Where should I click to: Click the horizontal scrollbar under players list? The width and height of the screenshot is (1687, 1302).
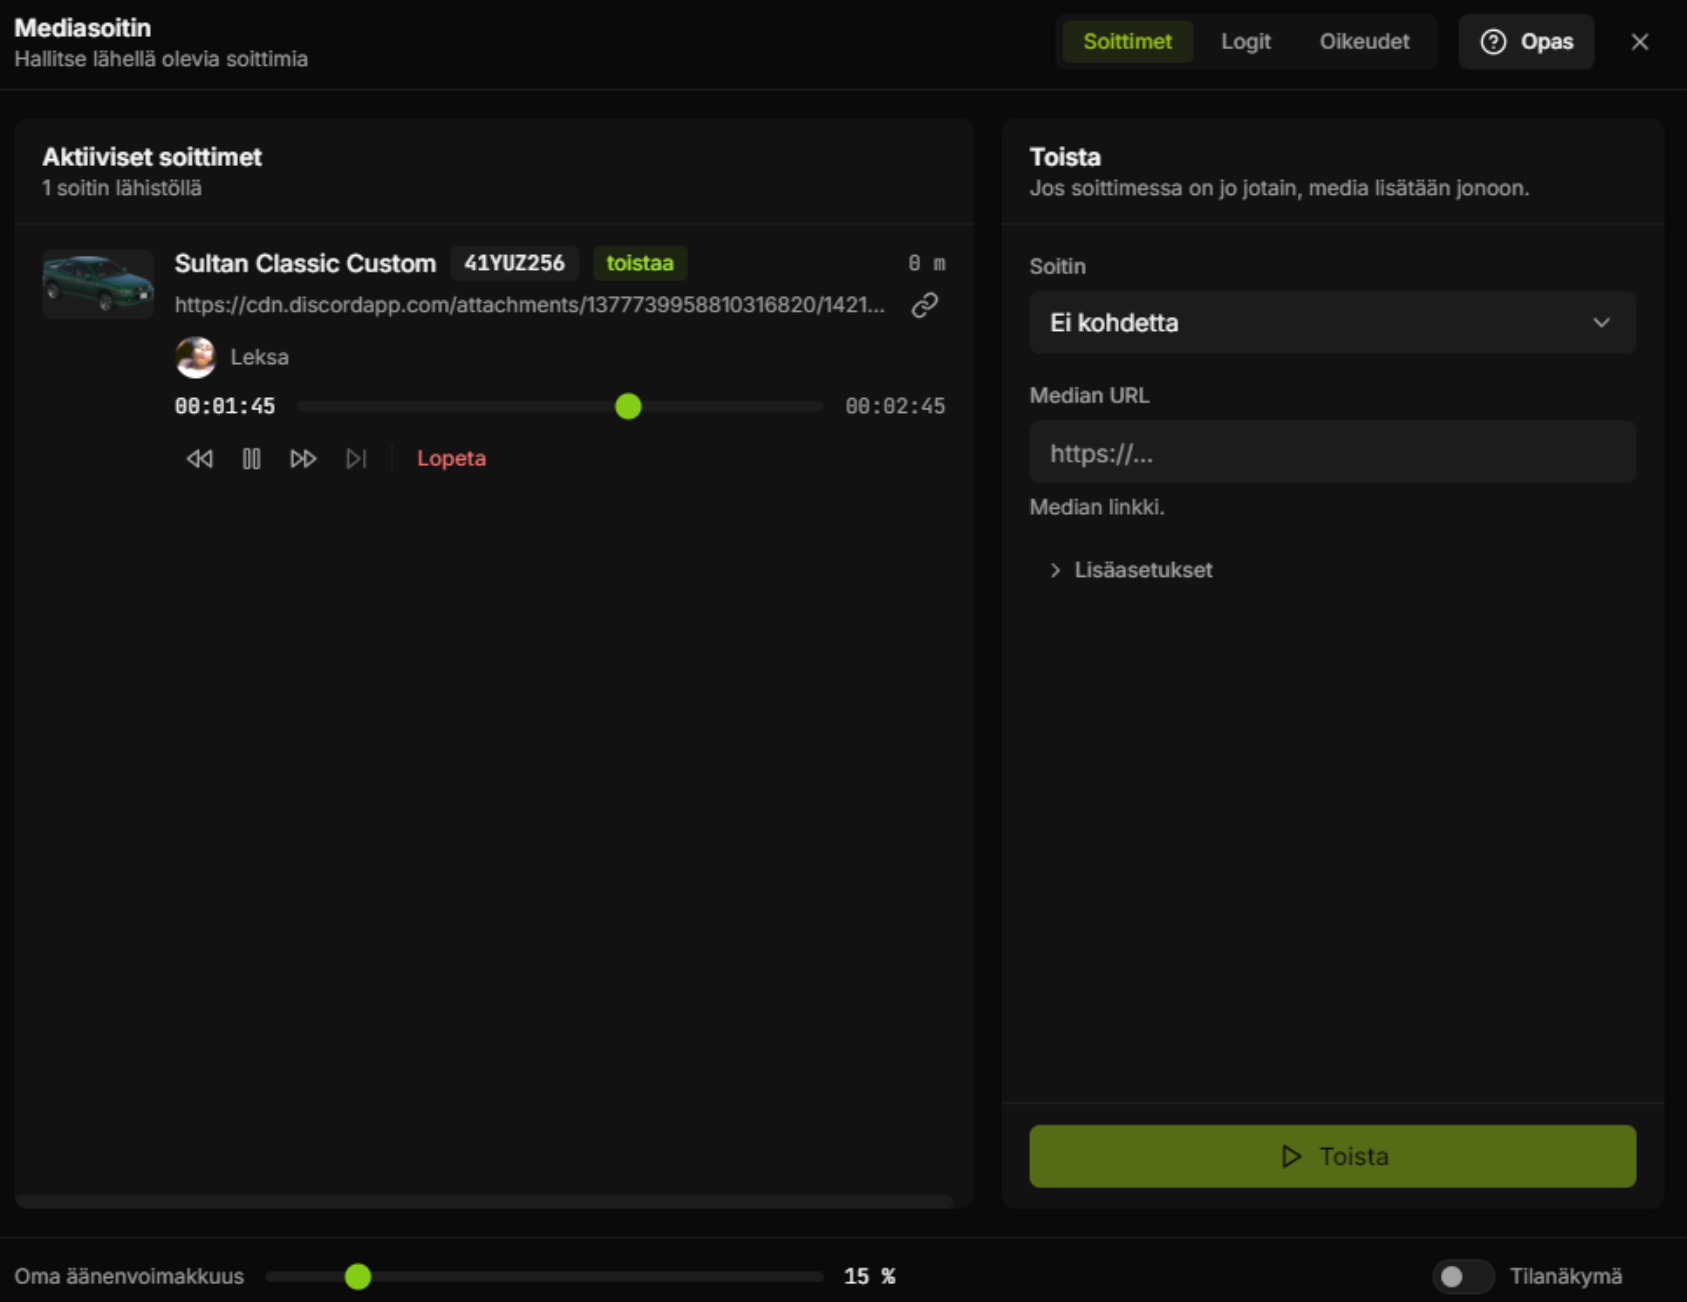484,1201
